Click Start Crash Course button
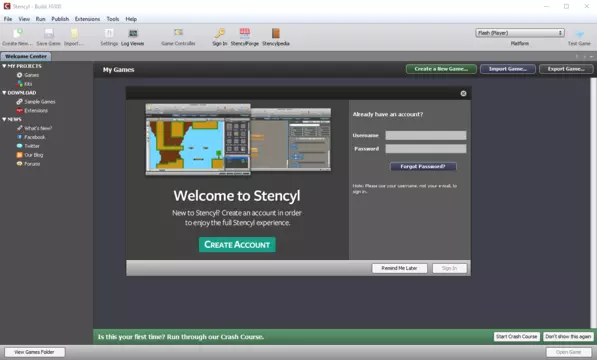The image size is (597, 360). [517, 336]
